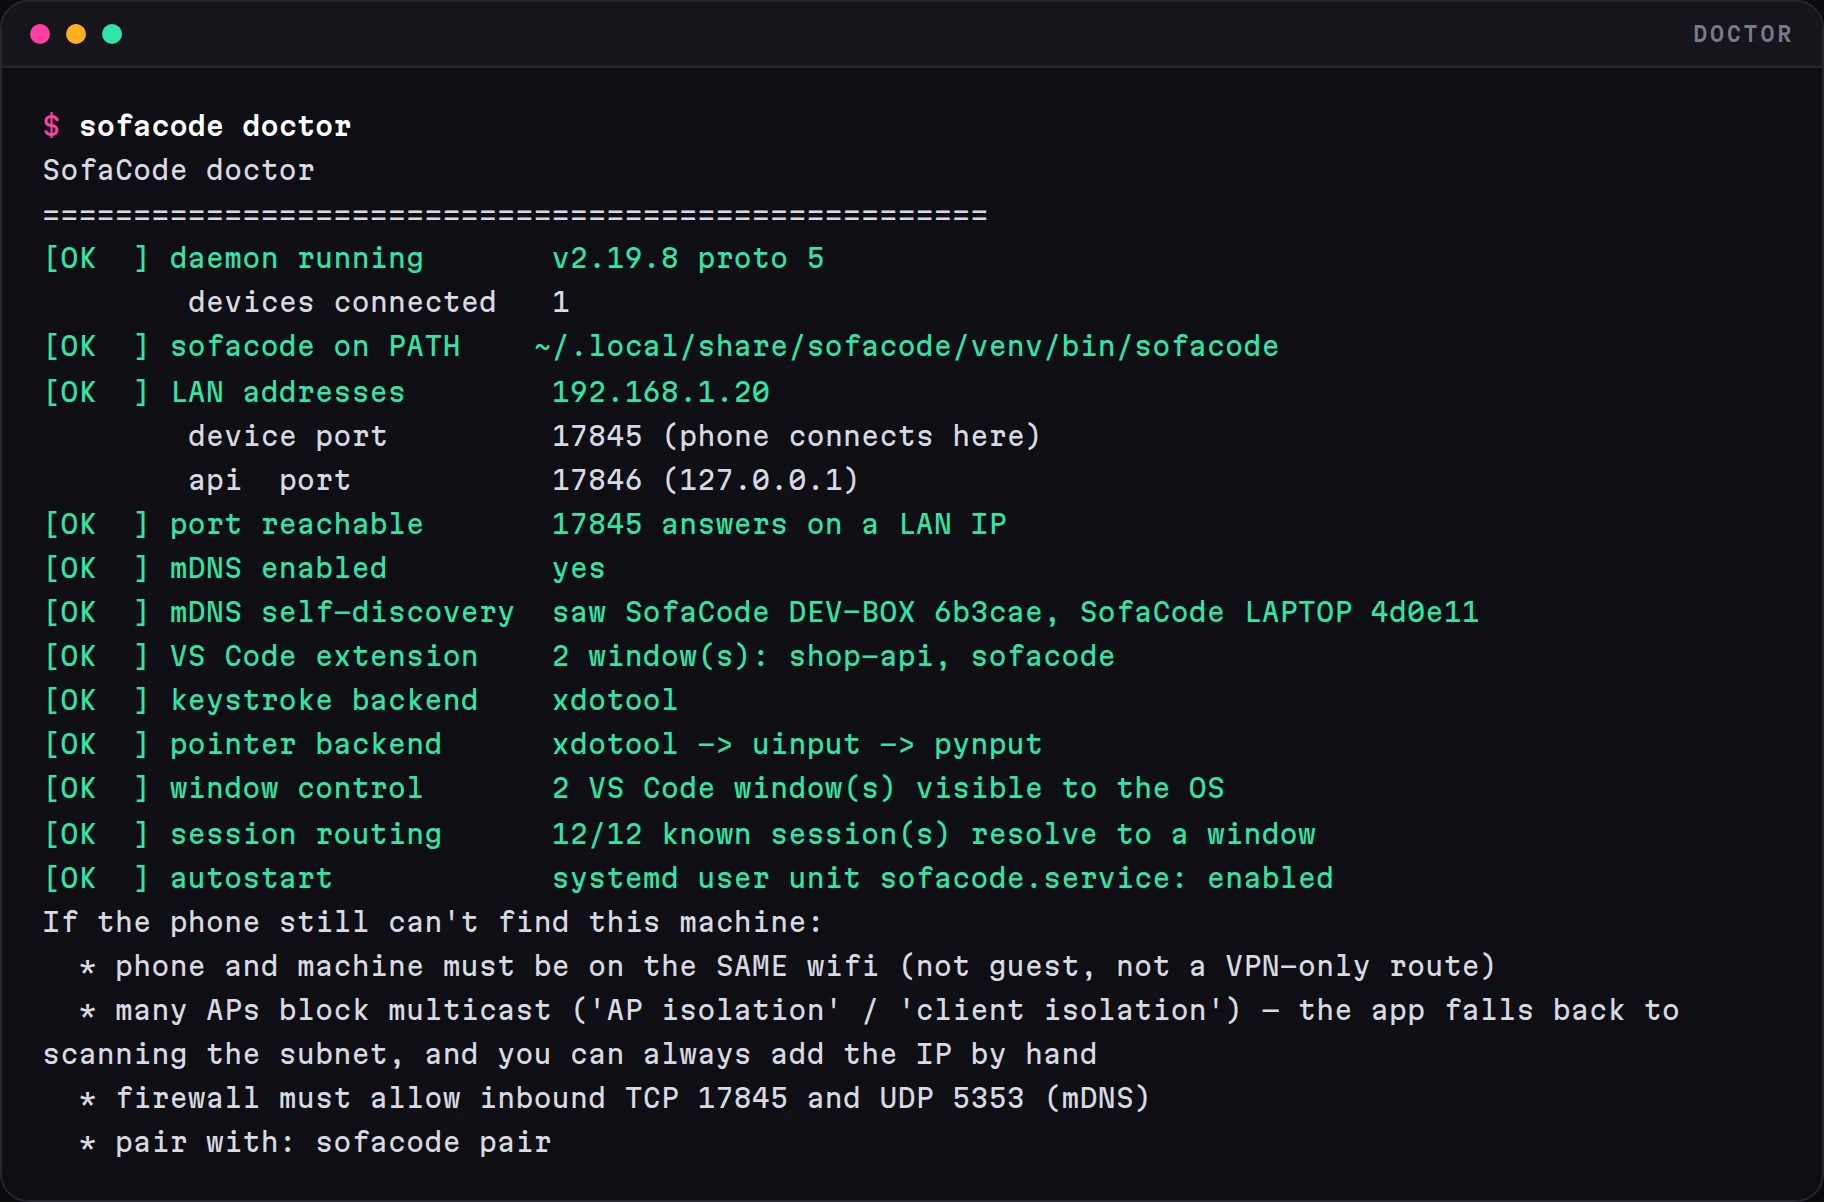
Task: Click the DOCTOR title label
Action: [x=1742, y=34]
